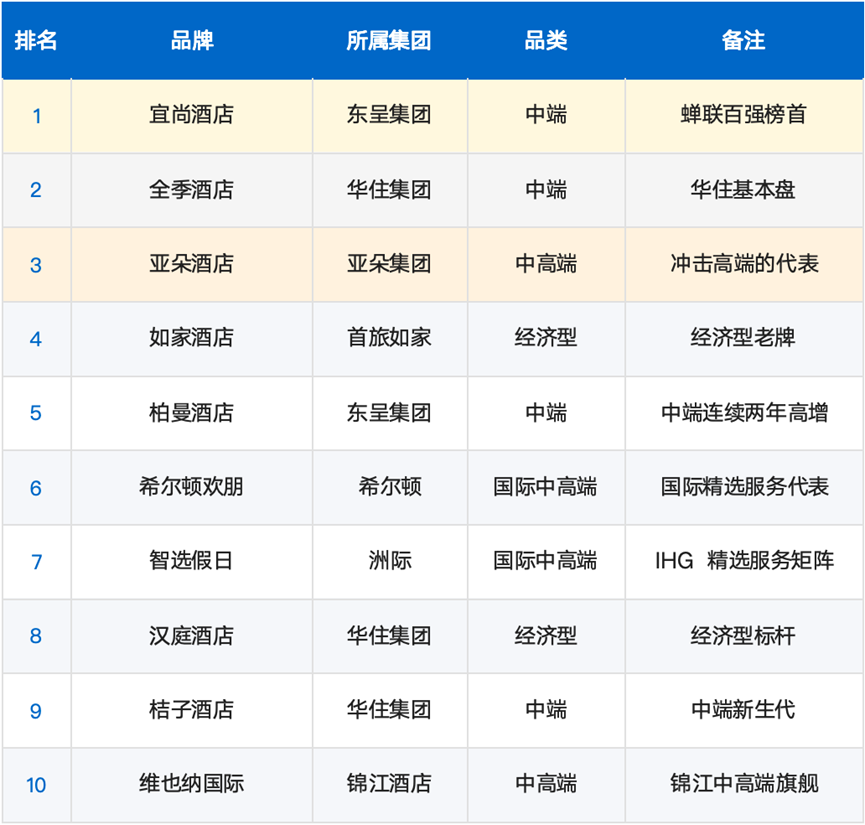
Task: Click rank number 7
Action: point(36,562)
